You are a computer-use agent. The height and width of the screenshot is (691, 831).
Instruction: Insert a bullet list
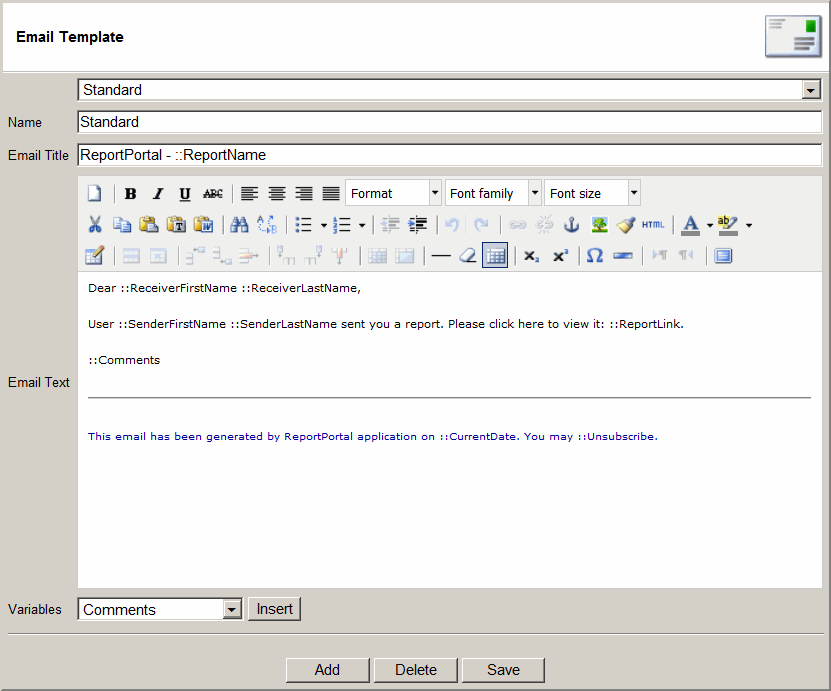[303, 225]
